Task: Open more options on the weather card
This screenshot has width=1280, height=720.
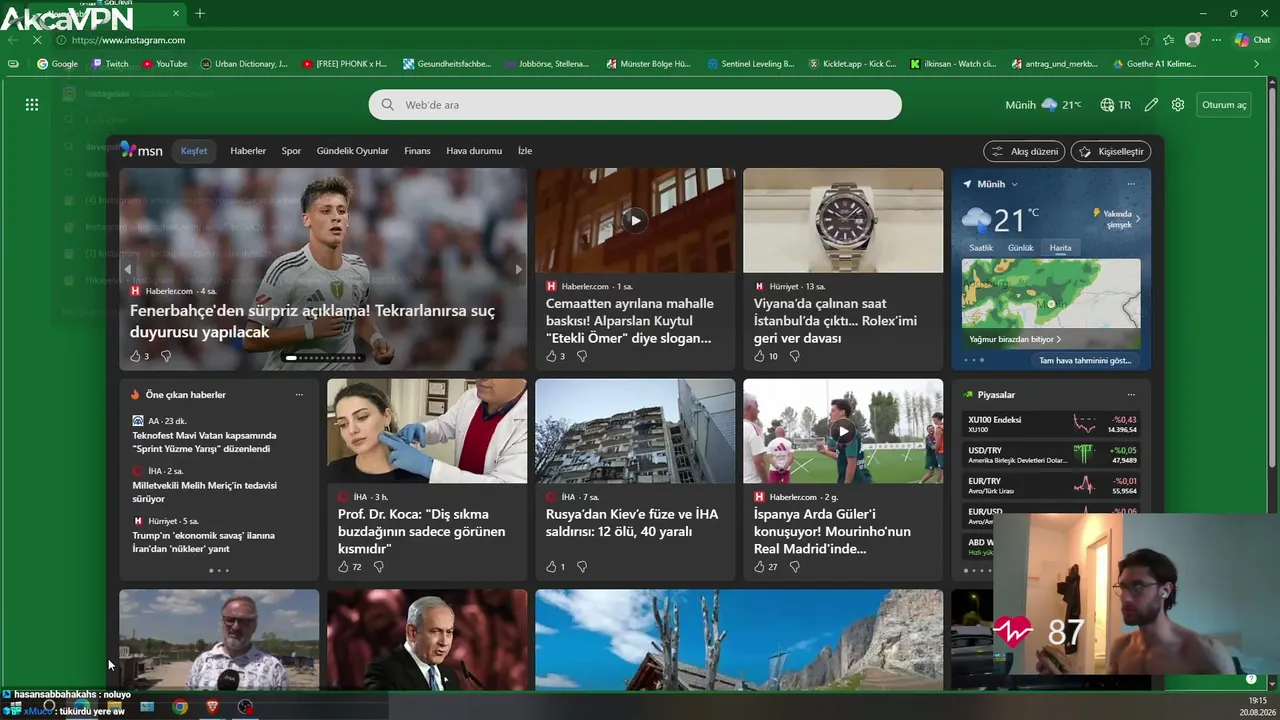Action: 1131,184
